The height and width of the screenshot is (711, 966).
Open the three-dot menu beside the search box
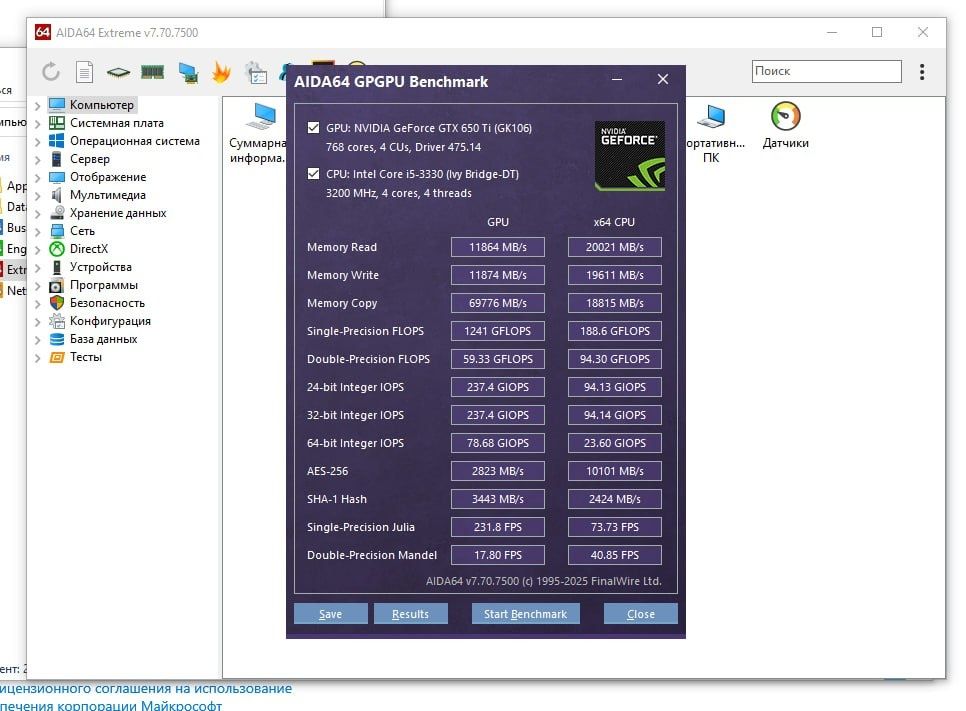point(922,72)
